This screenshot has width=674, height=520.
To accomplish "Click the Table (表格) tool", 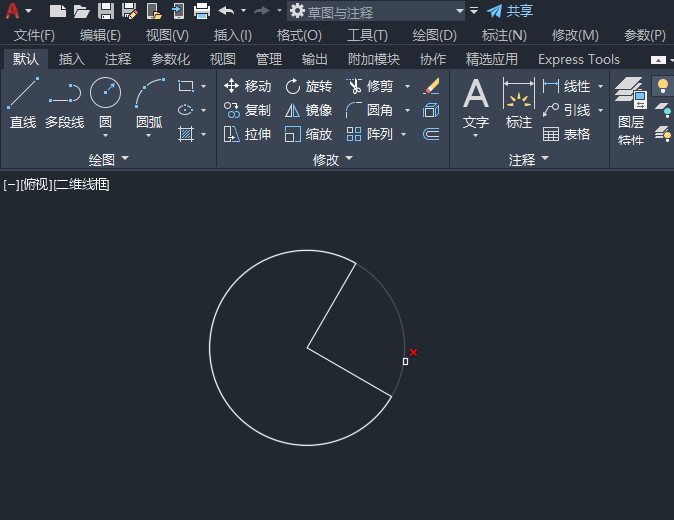I will [x=566, y=135].
